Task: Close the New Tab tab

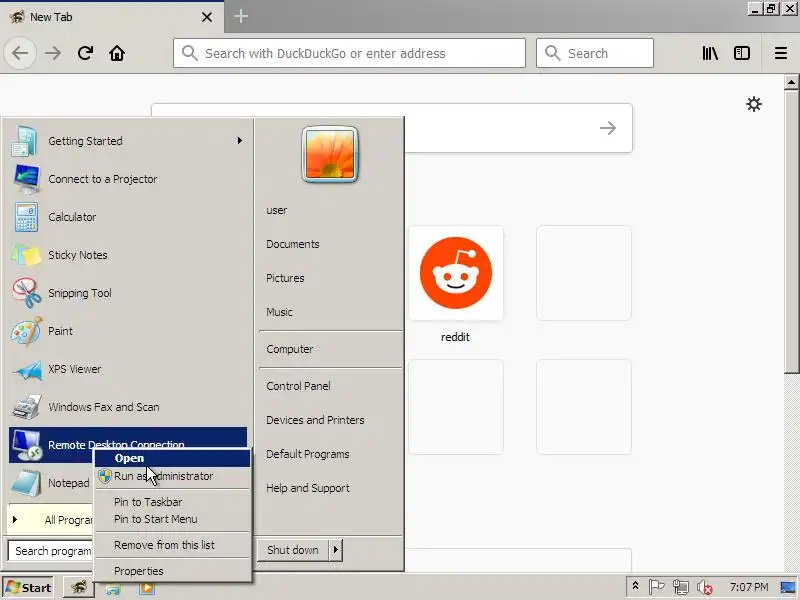Action: pyautogui.click(x=207, y=17)
